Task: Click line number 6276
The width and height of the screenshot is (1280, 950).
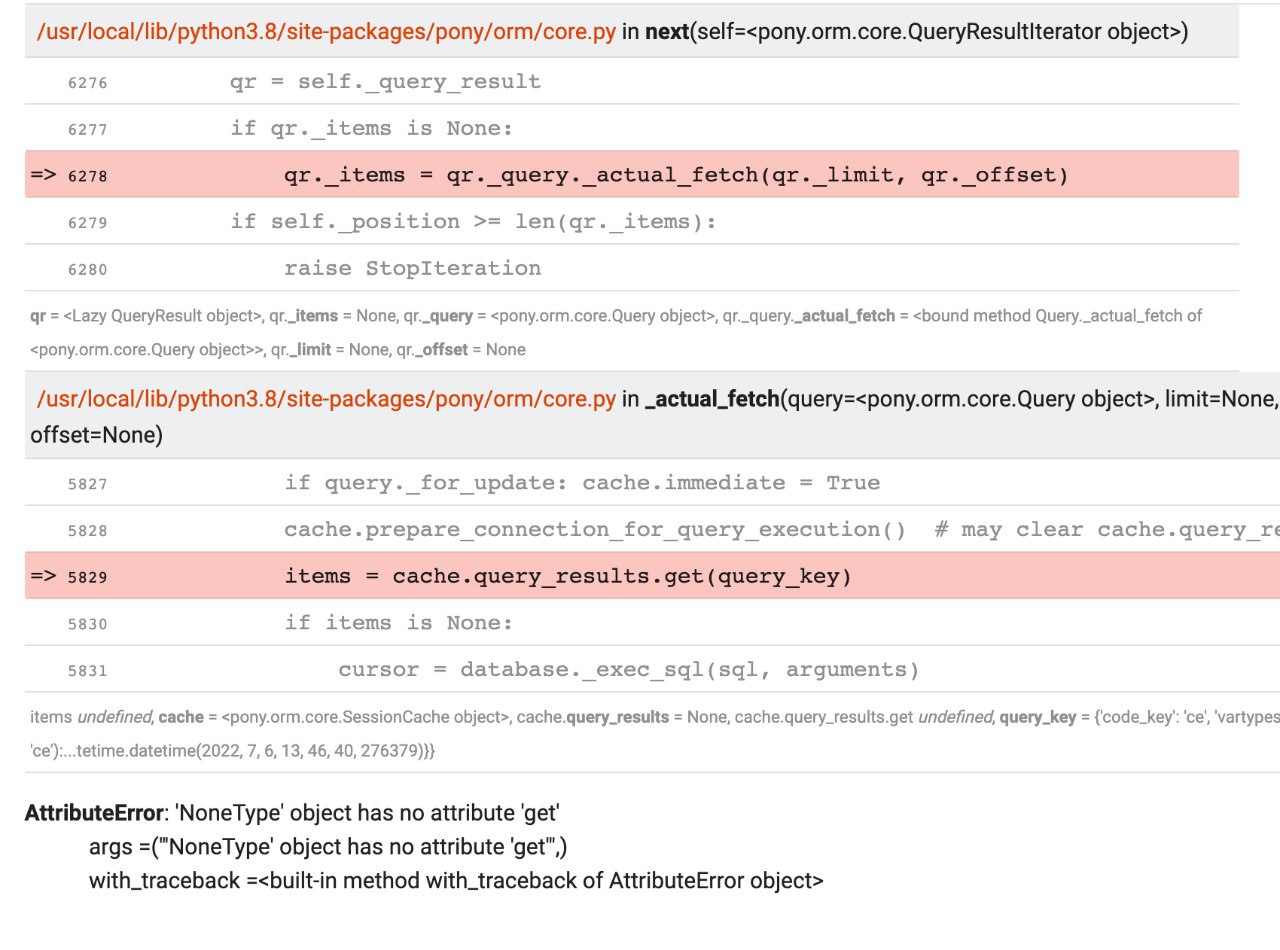Action: pyautogui.click(x=87, y=83)
